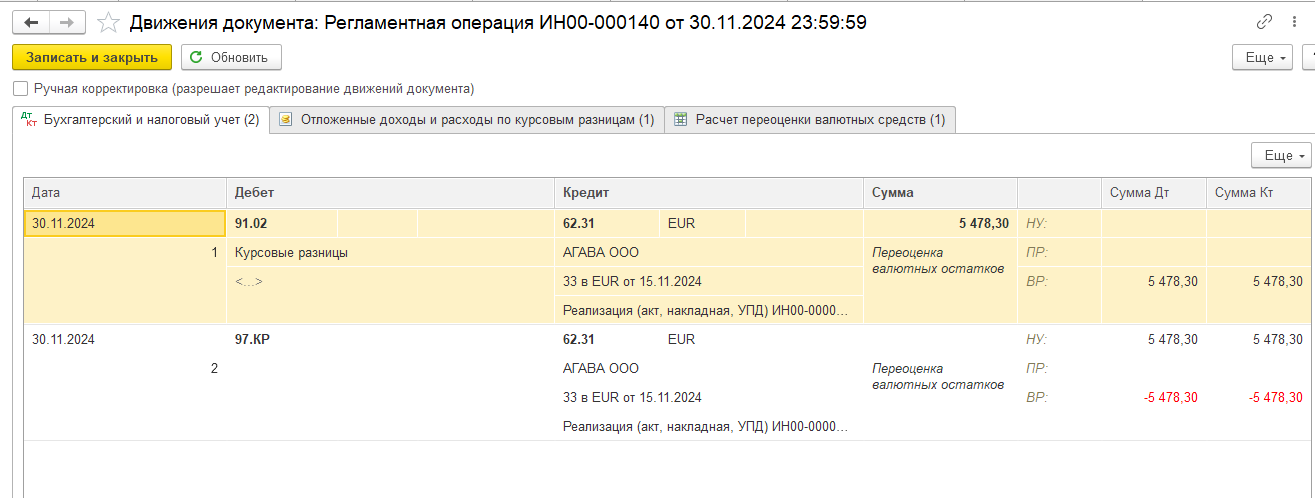Screen dimensions: 1315x498
Task: Go back with the left arrow
Action: 32,22
